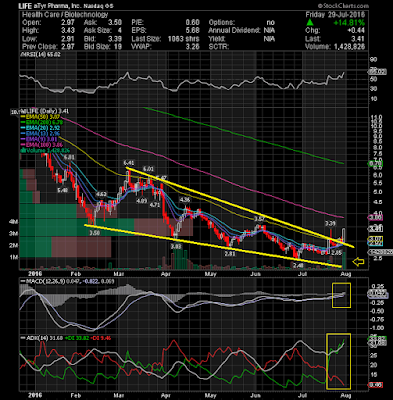The image size is (393, 400).
Task: Click the Open value 2.97
Action: (68, 23)
